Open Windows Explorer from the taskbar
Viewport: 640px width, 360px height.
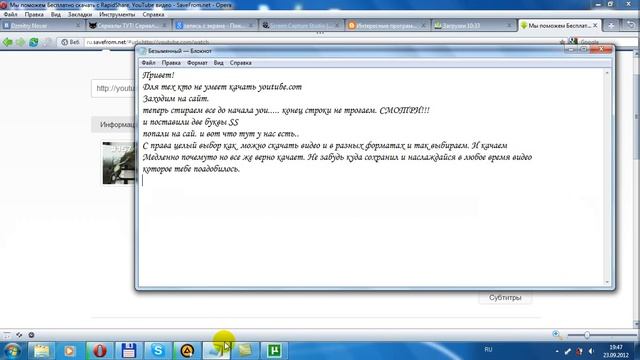[41, 351]
